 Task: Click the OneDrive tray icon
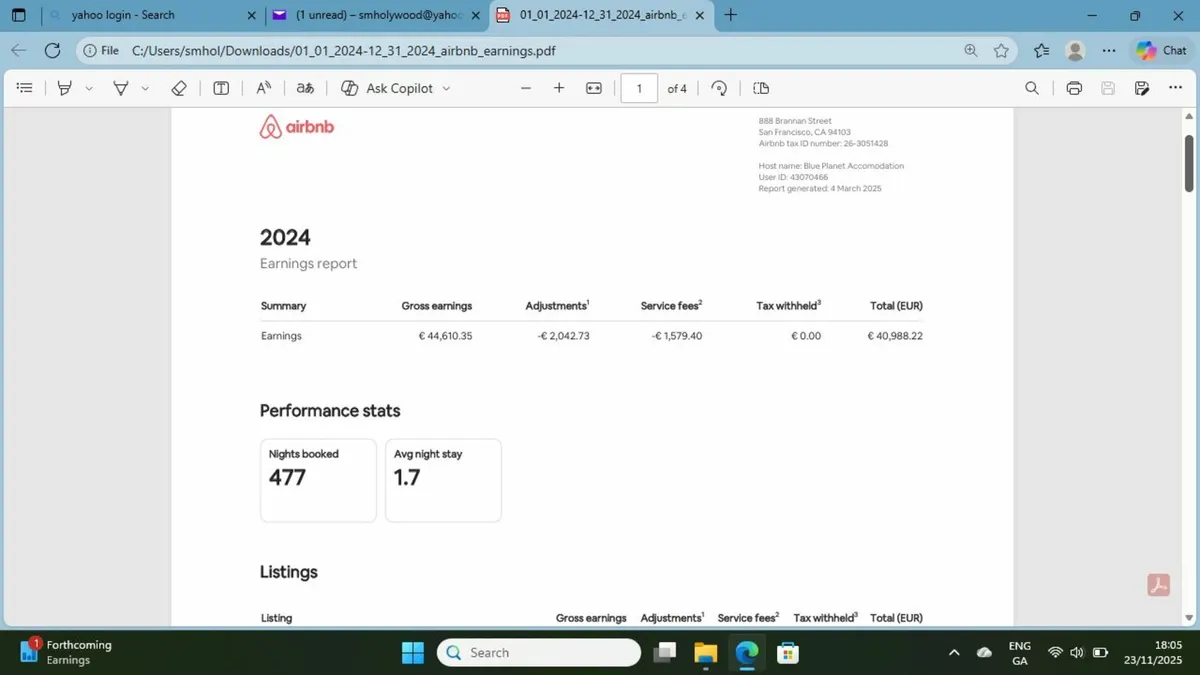(x=984, y=653)
